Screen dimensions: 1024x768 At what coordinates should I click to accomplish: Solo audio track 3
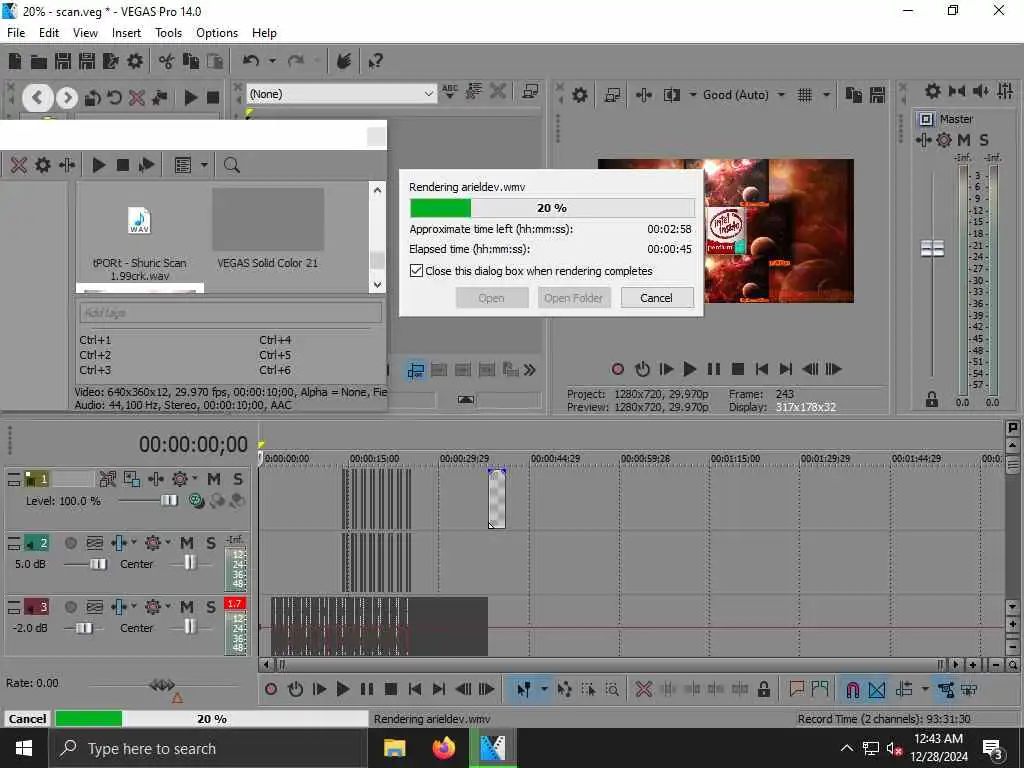(211, 607)
